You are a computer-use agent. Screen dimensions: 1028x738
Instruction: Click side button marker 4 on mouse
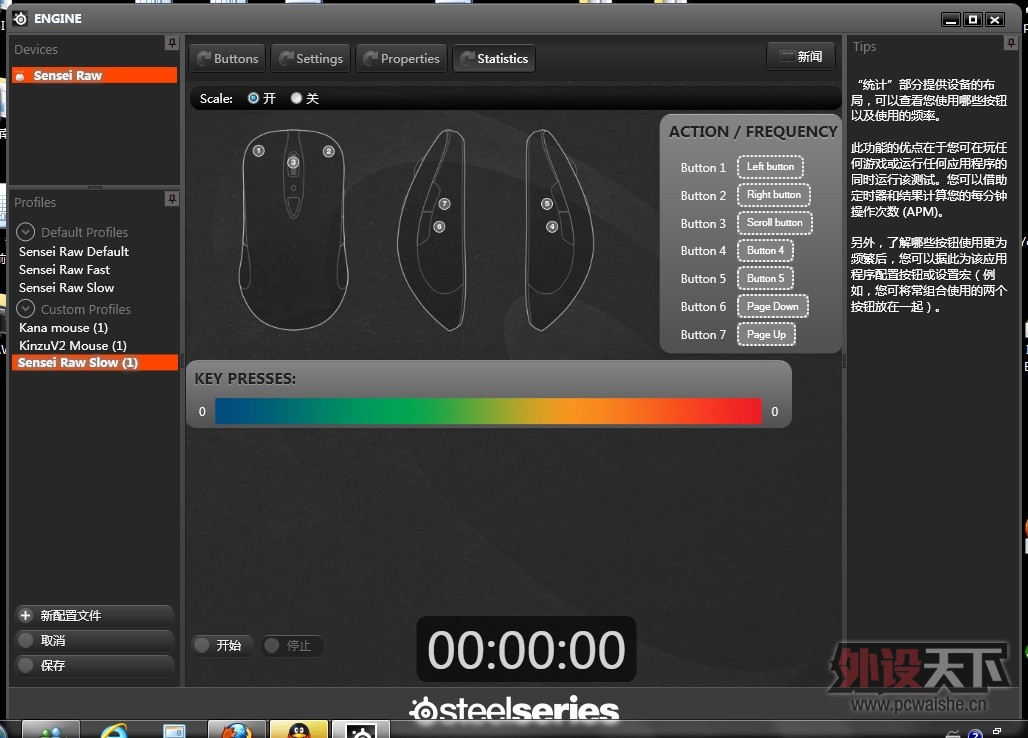coord(552,227)
